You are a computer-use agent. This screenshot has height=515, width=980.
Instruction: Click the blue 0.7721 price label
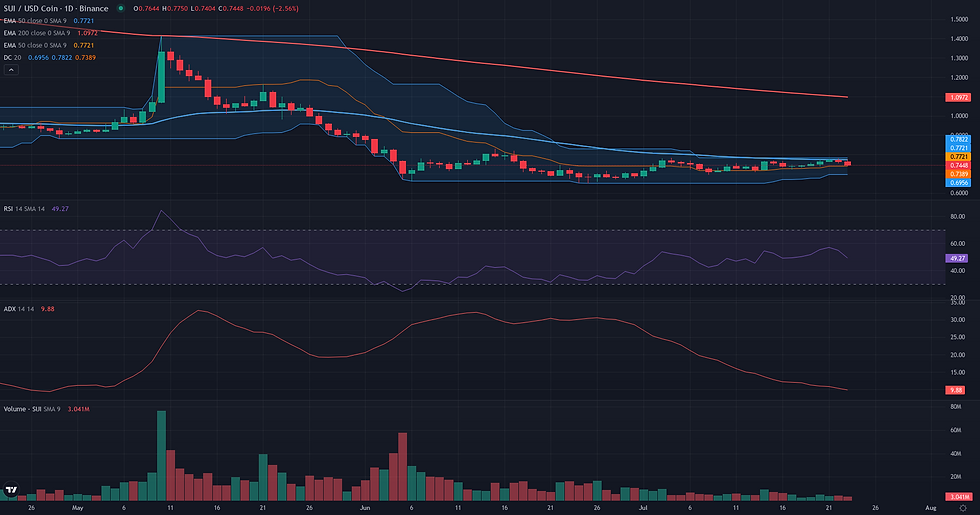[959, 148]
